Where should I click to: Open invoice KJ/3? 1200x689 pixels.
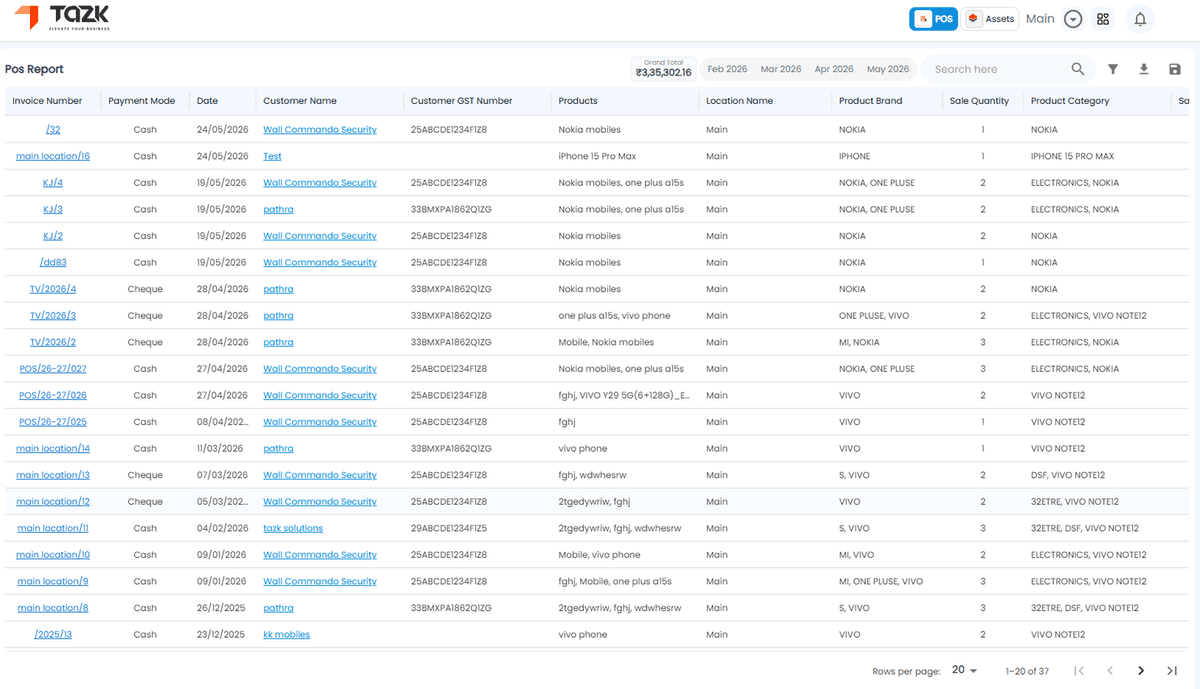53,210
